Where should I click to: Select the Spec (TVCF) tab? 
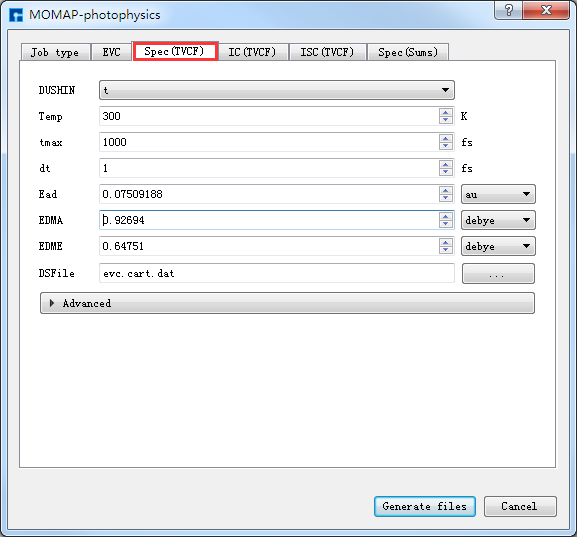pos(175,51)
